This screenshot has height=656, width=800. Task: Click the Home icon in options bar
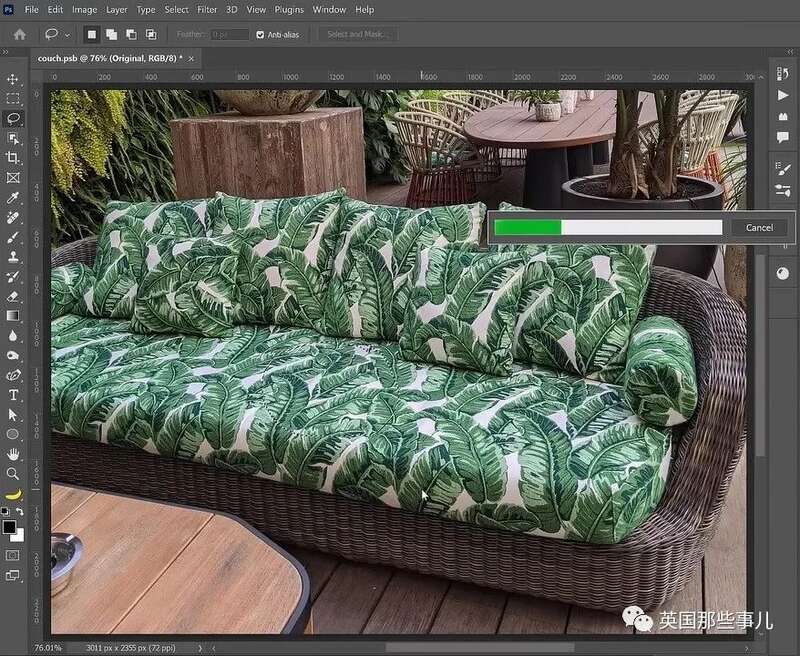pyautogui.click(x=20, y=35)
